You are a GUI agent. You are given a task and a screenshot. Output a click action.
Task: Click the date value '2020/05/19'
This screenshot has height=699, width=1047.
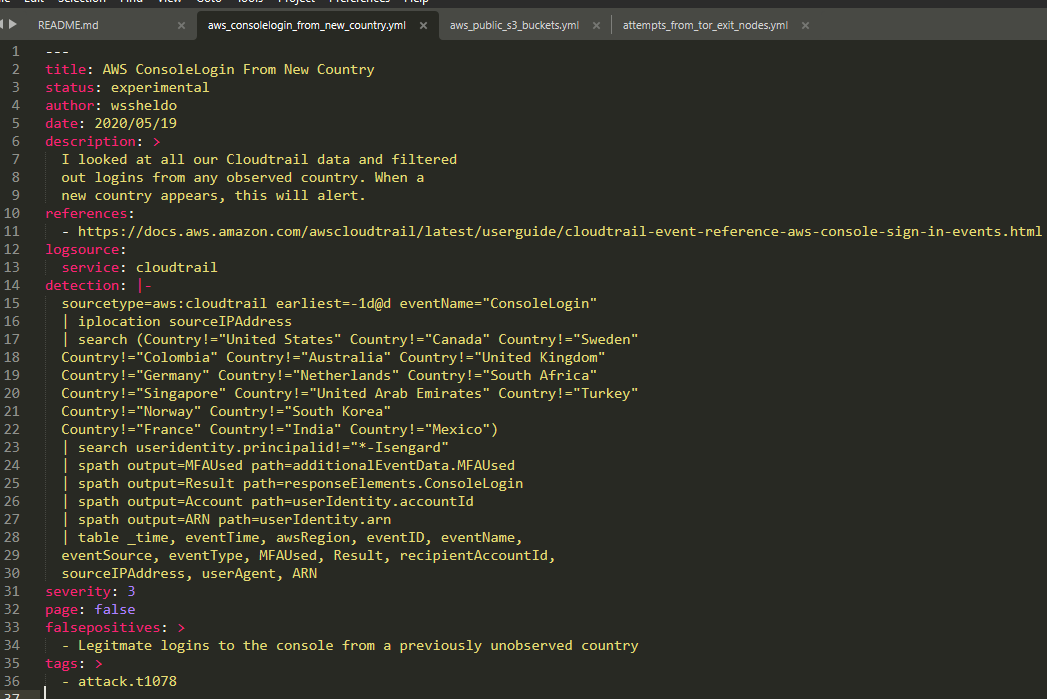click(x=136, y=124)
